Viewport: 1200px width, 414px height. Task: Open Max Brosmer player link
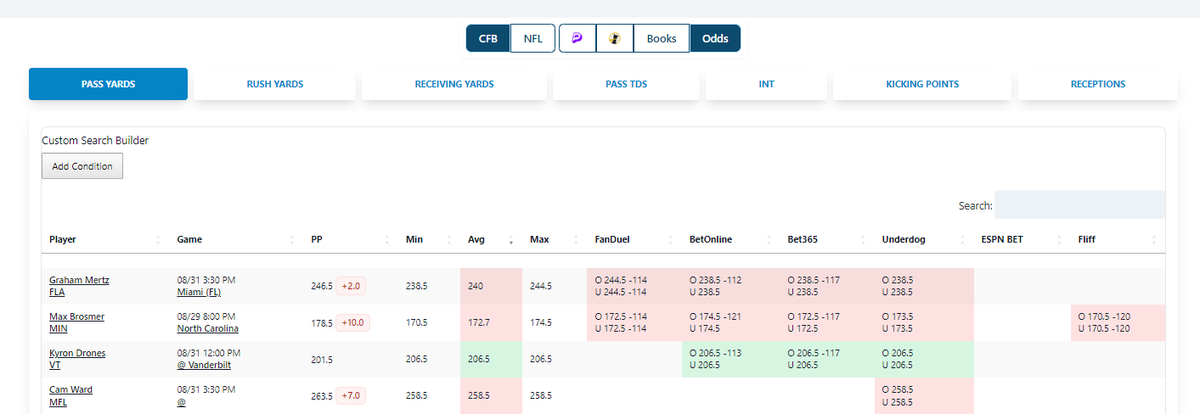[x=75, y=317]
